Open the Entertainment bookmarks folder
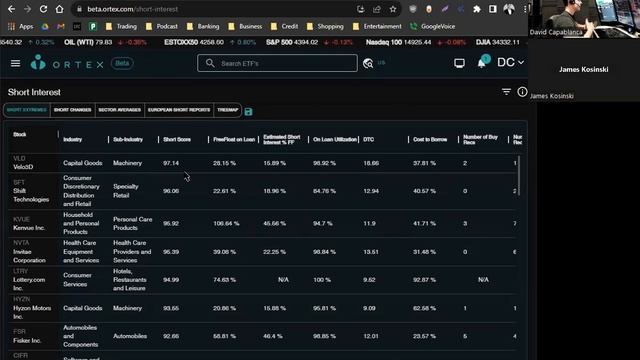The width and height of the screenshot is (640, 360). pyautogui.click(x=377, y=27)
